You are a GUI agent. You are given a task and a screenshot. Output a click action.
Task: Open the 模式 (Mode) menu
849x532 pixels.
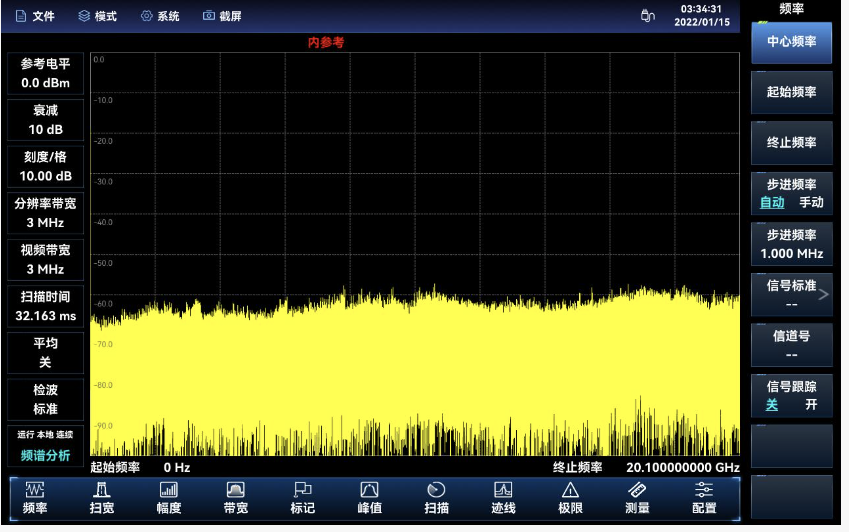(97, 16)
